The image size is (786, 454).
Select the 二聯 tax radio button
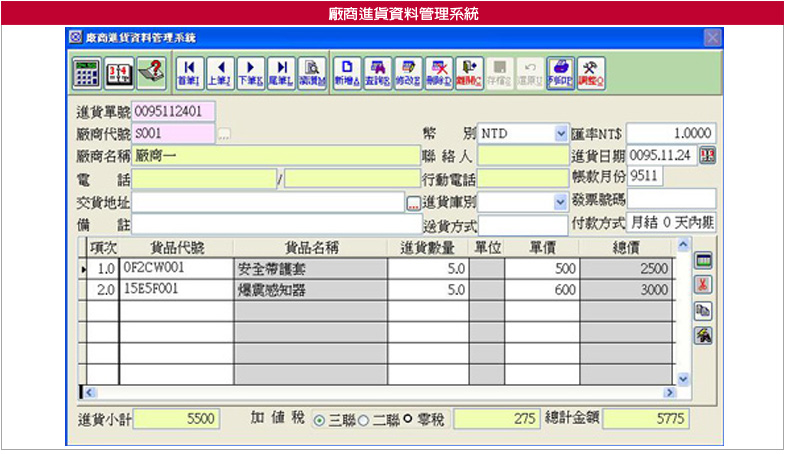coord(364,419)
